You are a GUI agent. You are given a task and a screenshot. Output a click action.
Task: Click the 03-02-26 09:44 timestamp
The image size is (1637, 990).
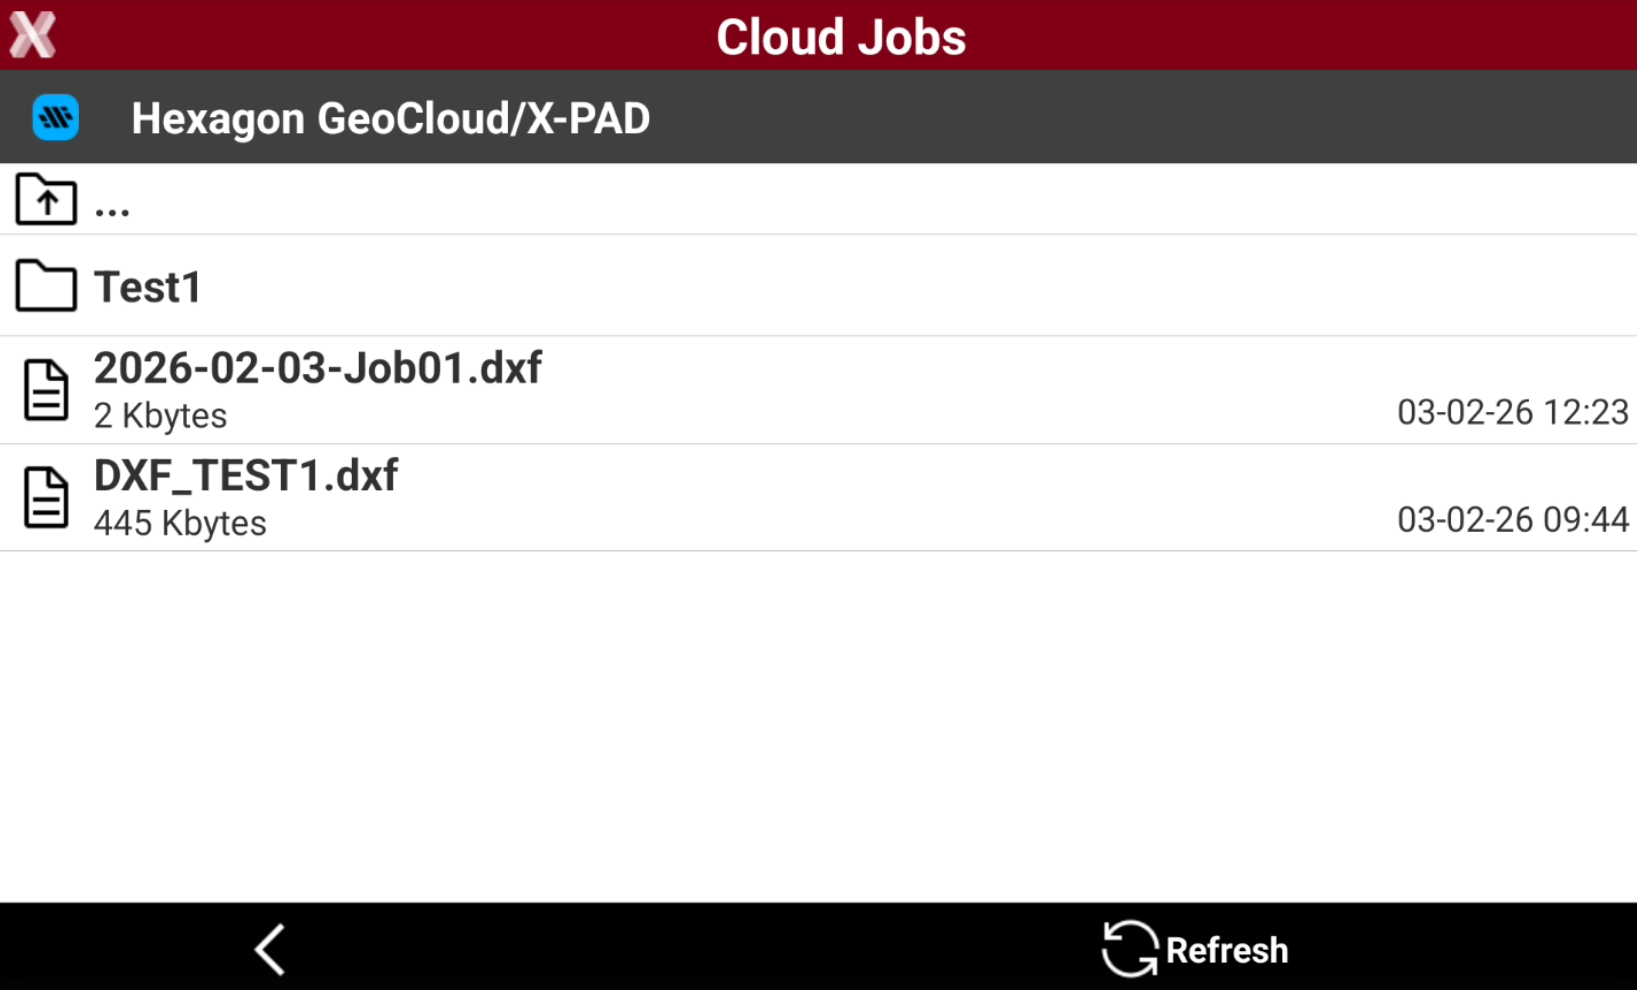click(1512, 520)
